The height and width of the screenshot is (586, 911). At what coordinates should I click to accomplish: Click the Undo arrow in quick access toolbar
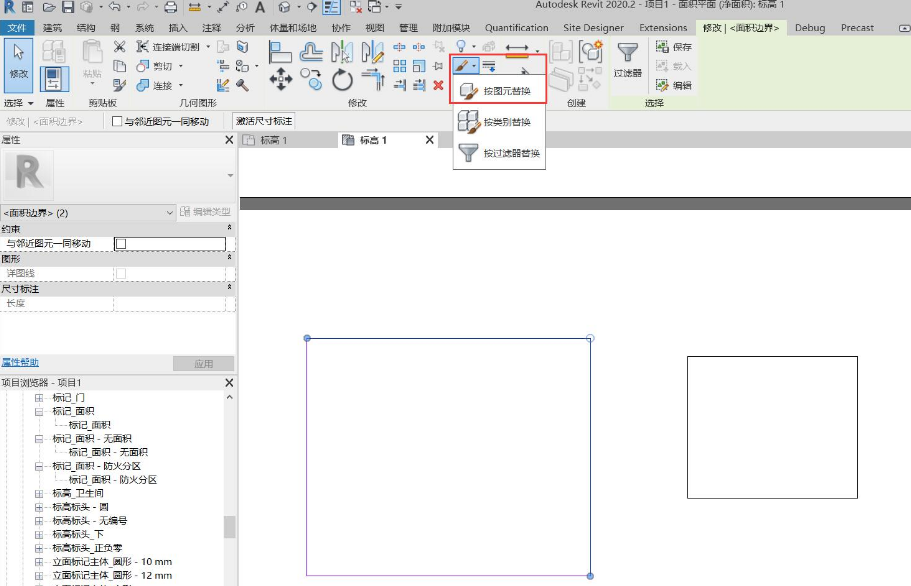(x=114, y=8)
